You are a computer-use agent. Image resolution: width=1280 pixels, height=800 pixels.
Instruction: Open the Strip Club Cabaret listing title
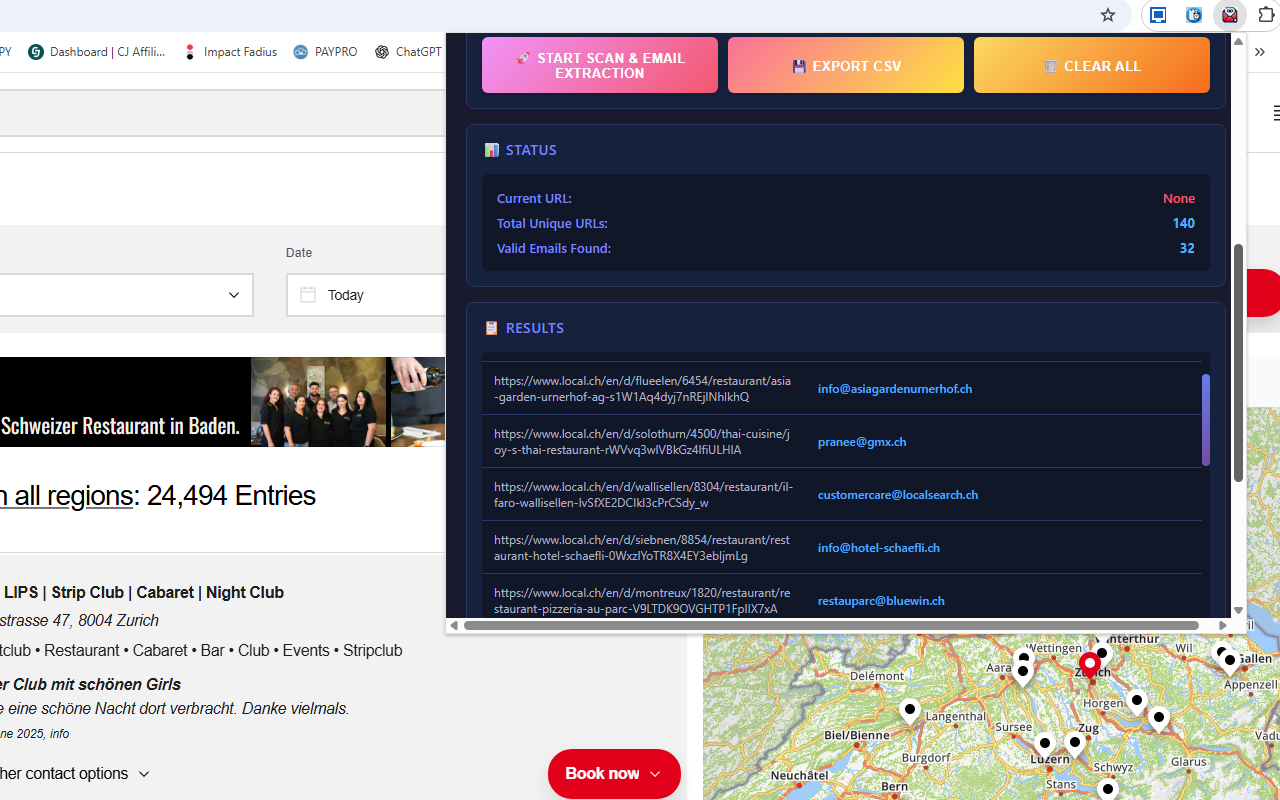142,592
